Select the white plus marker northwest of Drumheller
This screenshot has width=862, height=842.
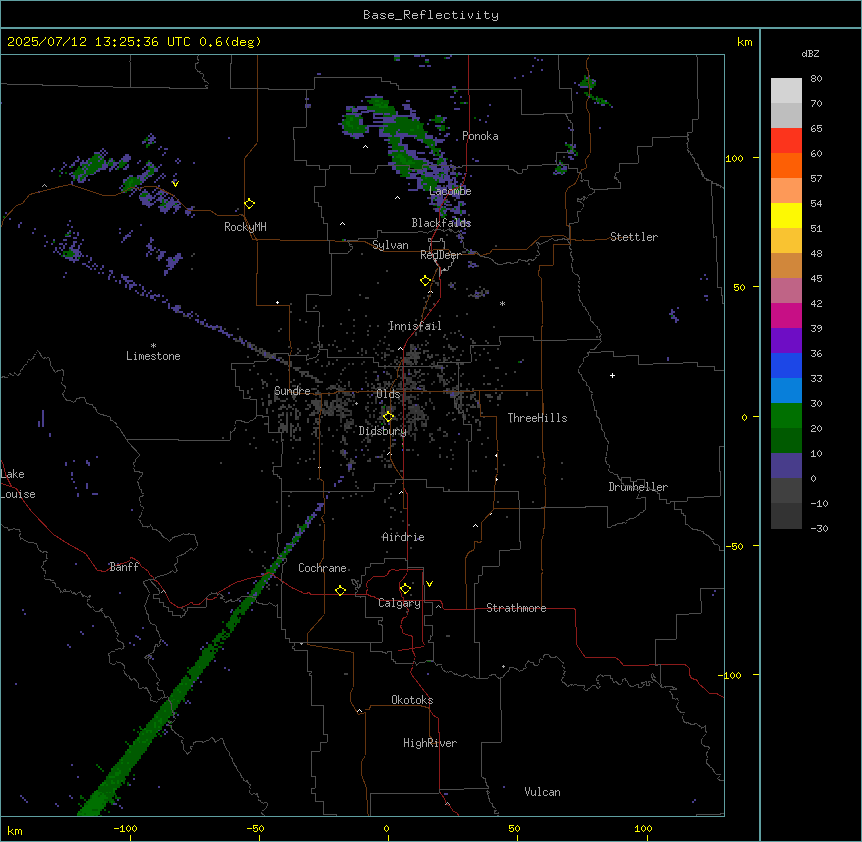pyautogui.click(x=612, y=375)
